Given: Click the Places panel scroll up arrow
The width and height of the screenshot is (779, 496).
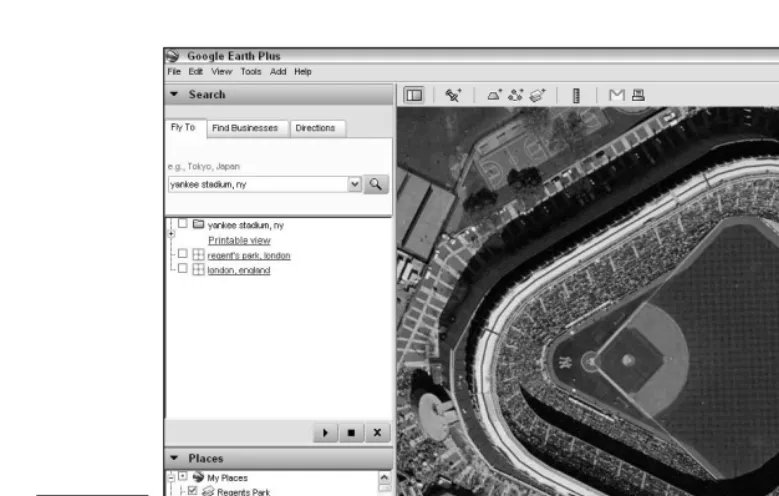Looking at the screenshot, I should 384,477.
